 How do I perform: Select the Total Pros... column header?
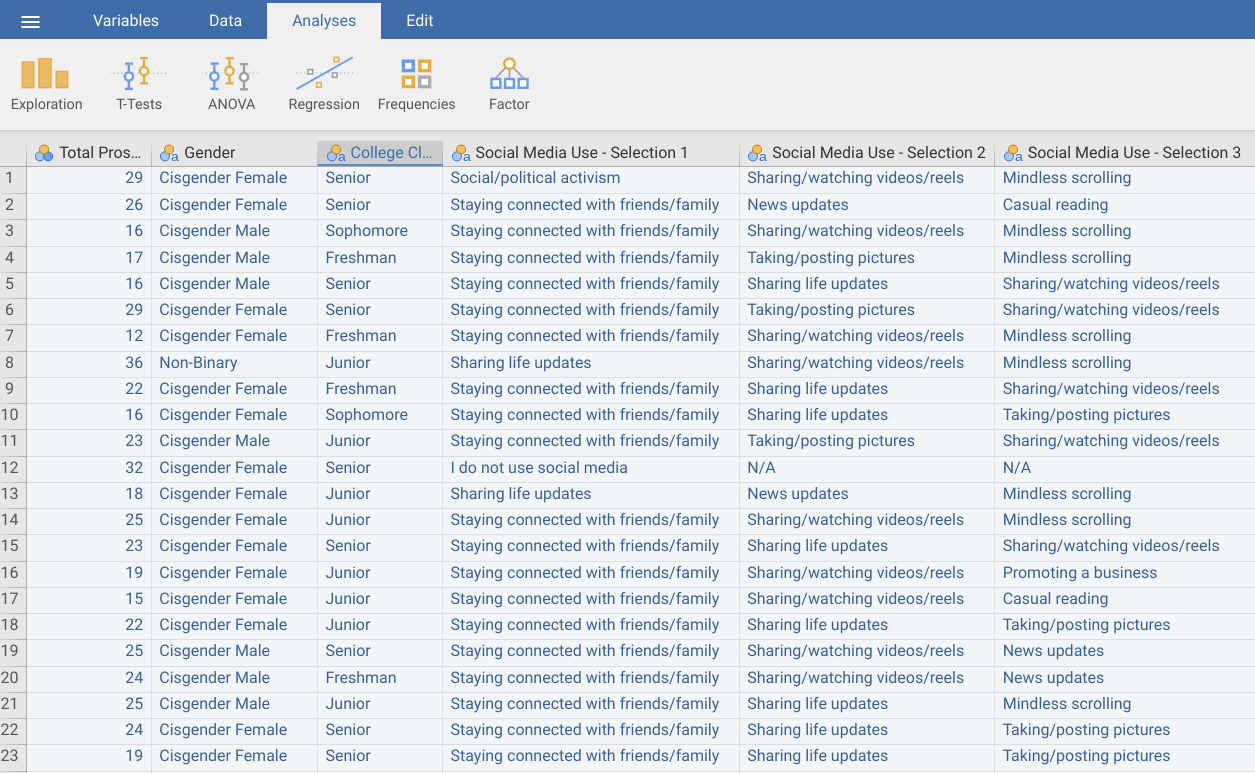(89, 153)
